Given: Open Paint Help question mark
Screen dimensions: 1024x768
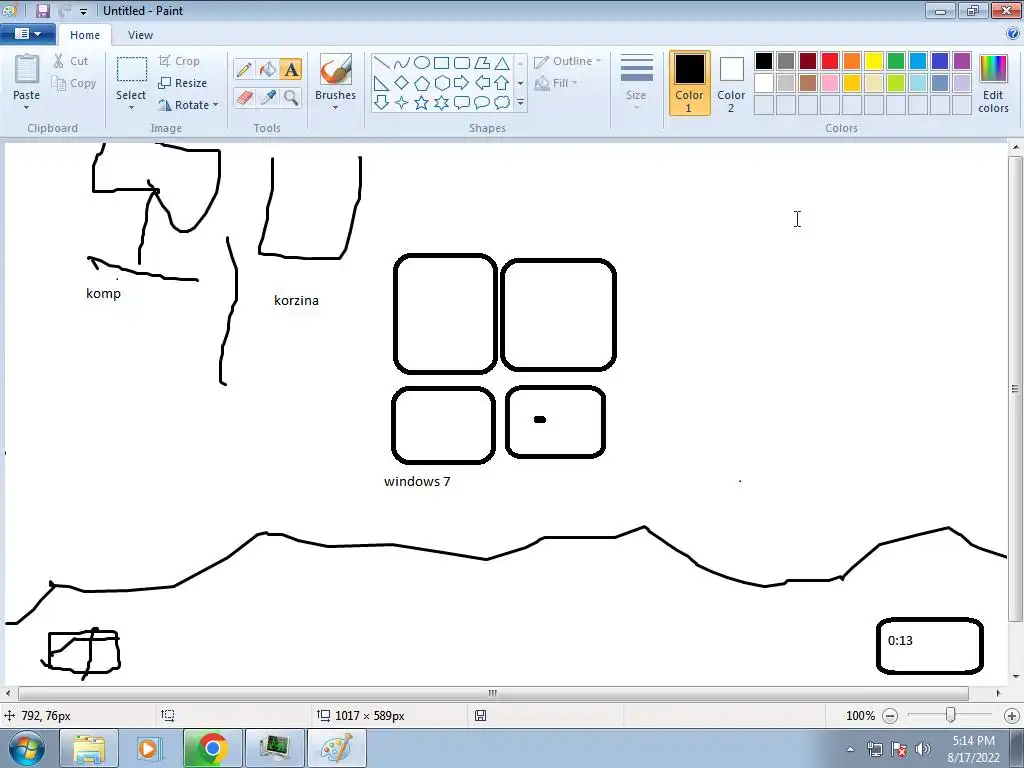Looking at the screenshot, I should [x=1013, y=34].
